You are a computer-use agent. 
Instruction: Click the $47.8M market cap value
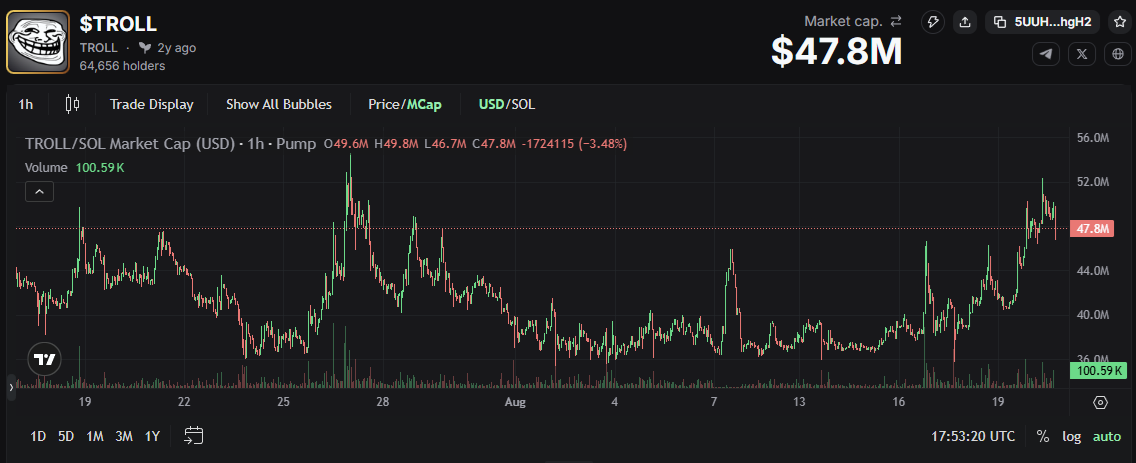coord(837,51)
